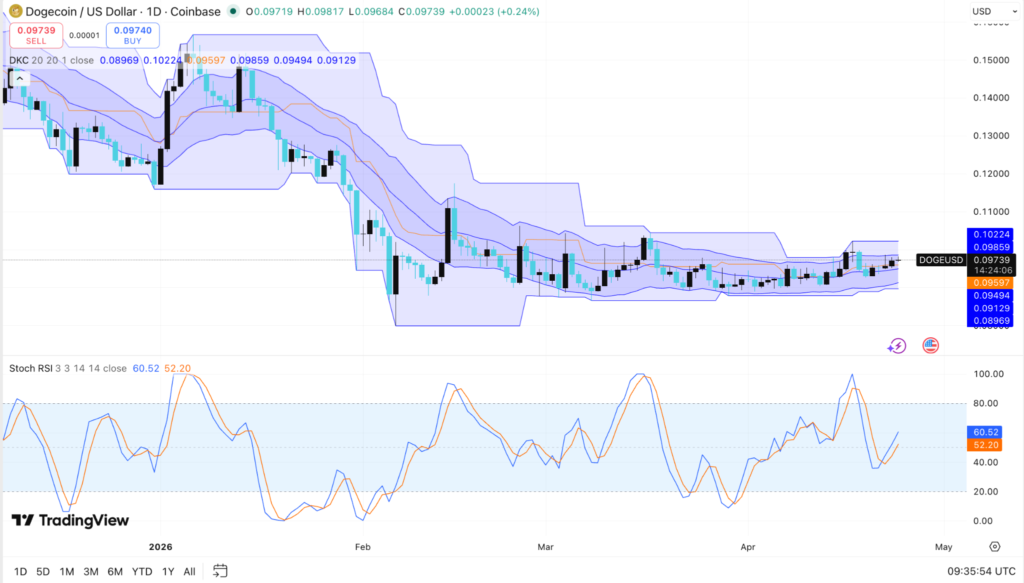Click the US flag market icon
1024x583 pixels.
931,345
